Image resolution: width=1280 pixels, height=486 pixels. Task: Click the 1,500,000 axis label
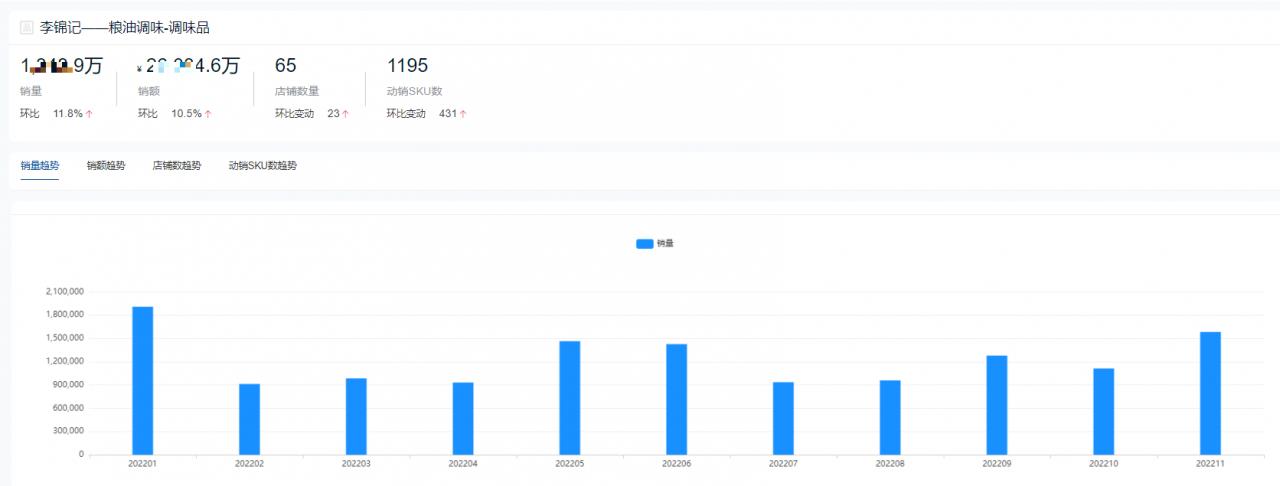[65, 338]
